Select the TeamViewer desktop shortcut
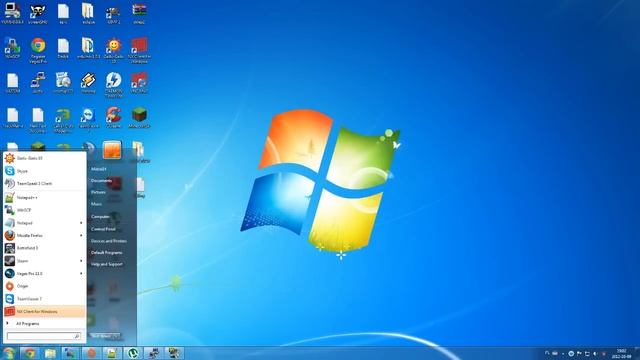The height and width of the screenshot is (360, 640). click(x=89, y=118)
